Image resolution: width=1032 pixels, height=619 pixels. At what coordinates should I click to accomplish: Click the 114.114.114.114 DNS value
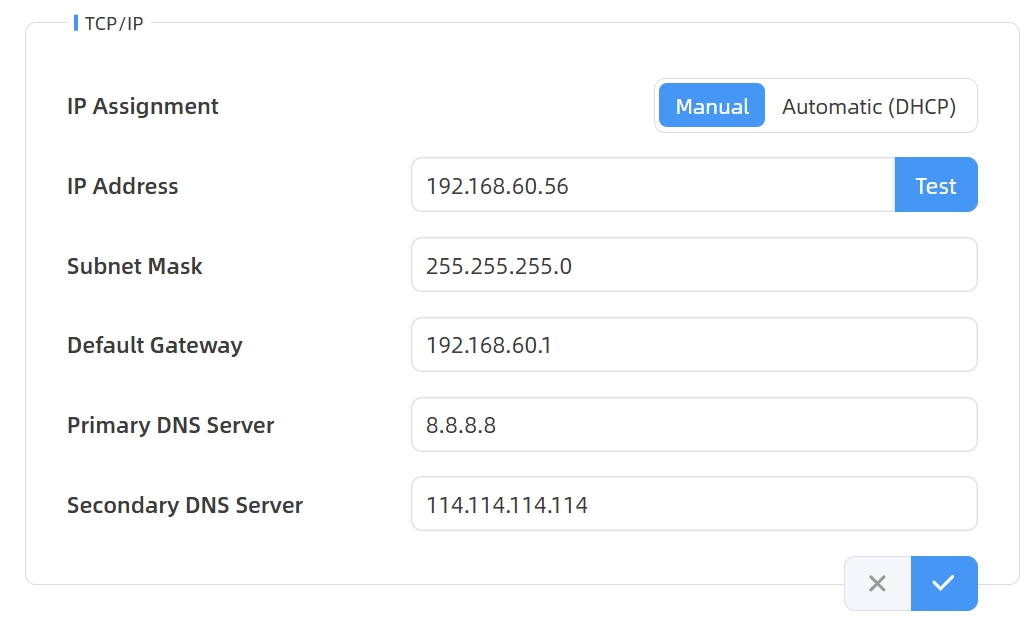pyautogui.click(x=506, y=505)
